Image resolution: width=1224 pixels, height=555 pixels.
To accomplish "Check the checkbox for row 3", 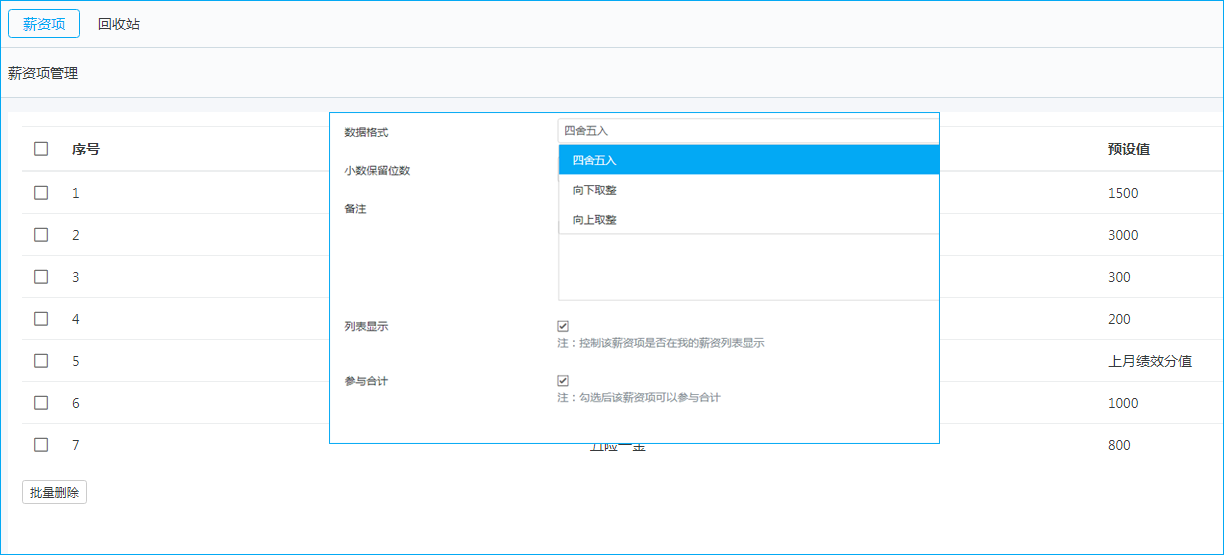I will pyautogui.click(x=41, y=277).
